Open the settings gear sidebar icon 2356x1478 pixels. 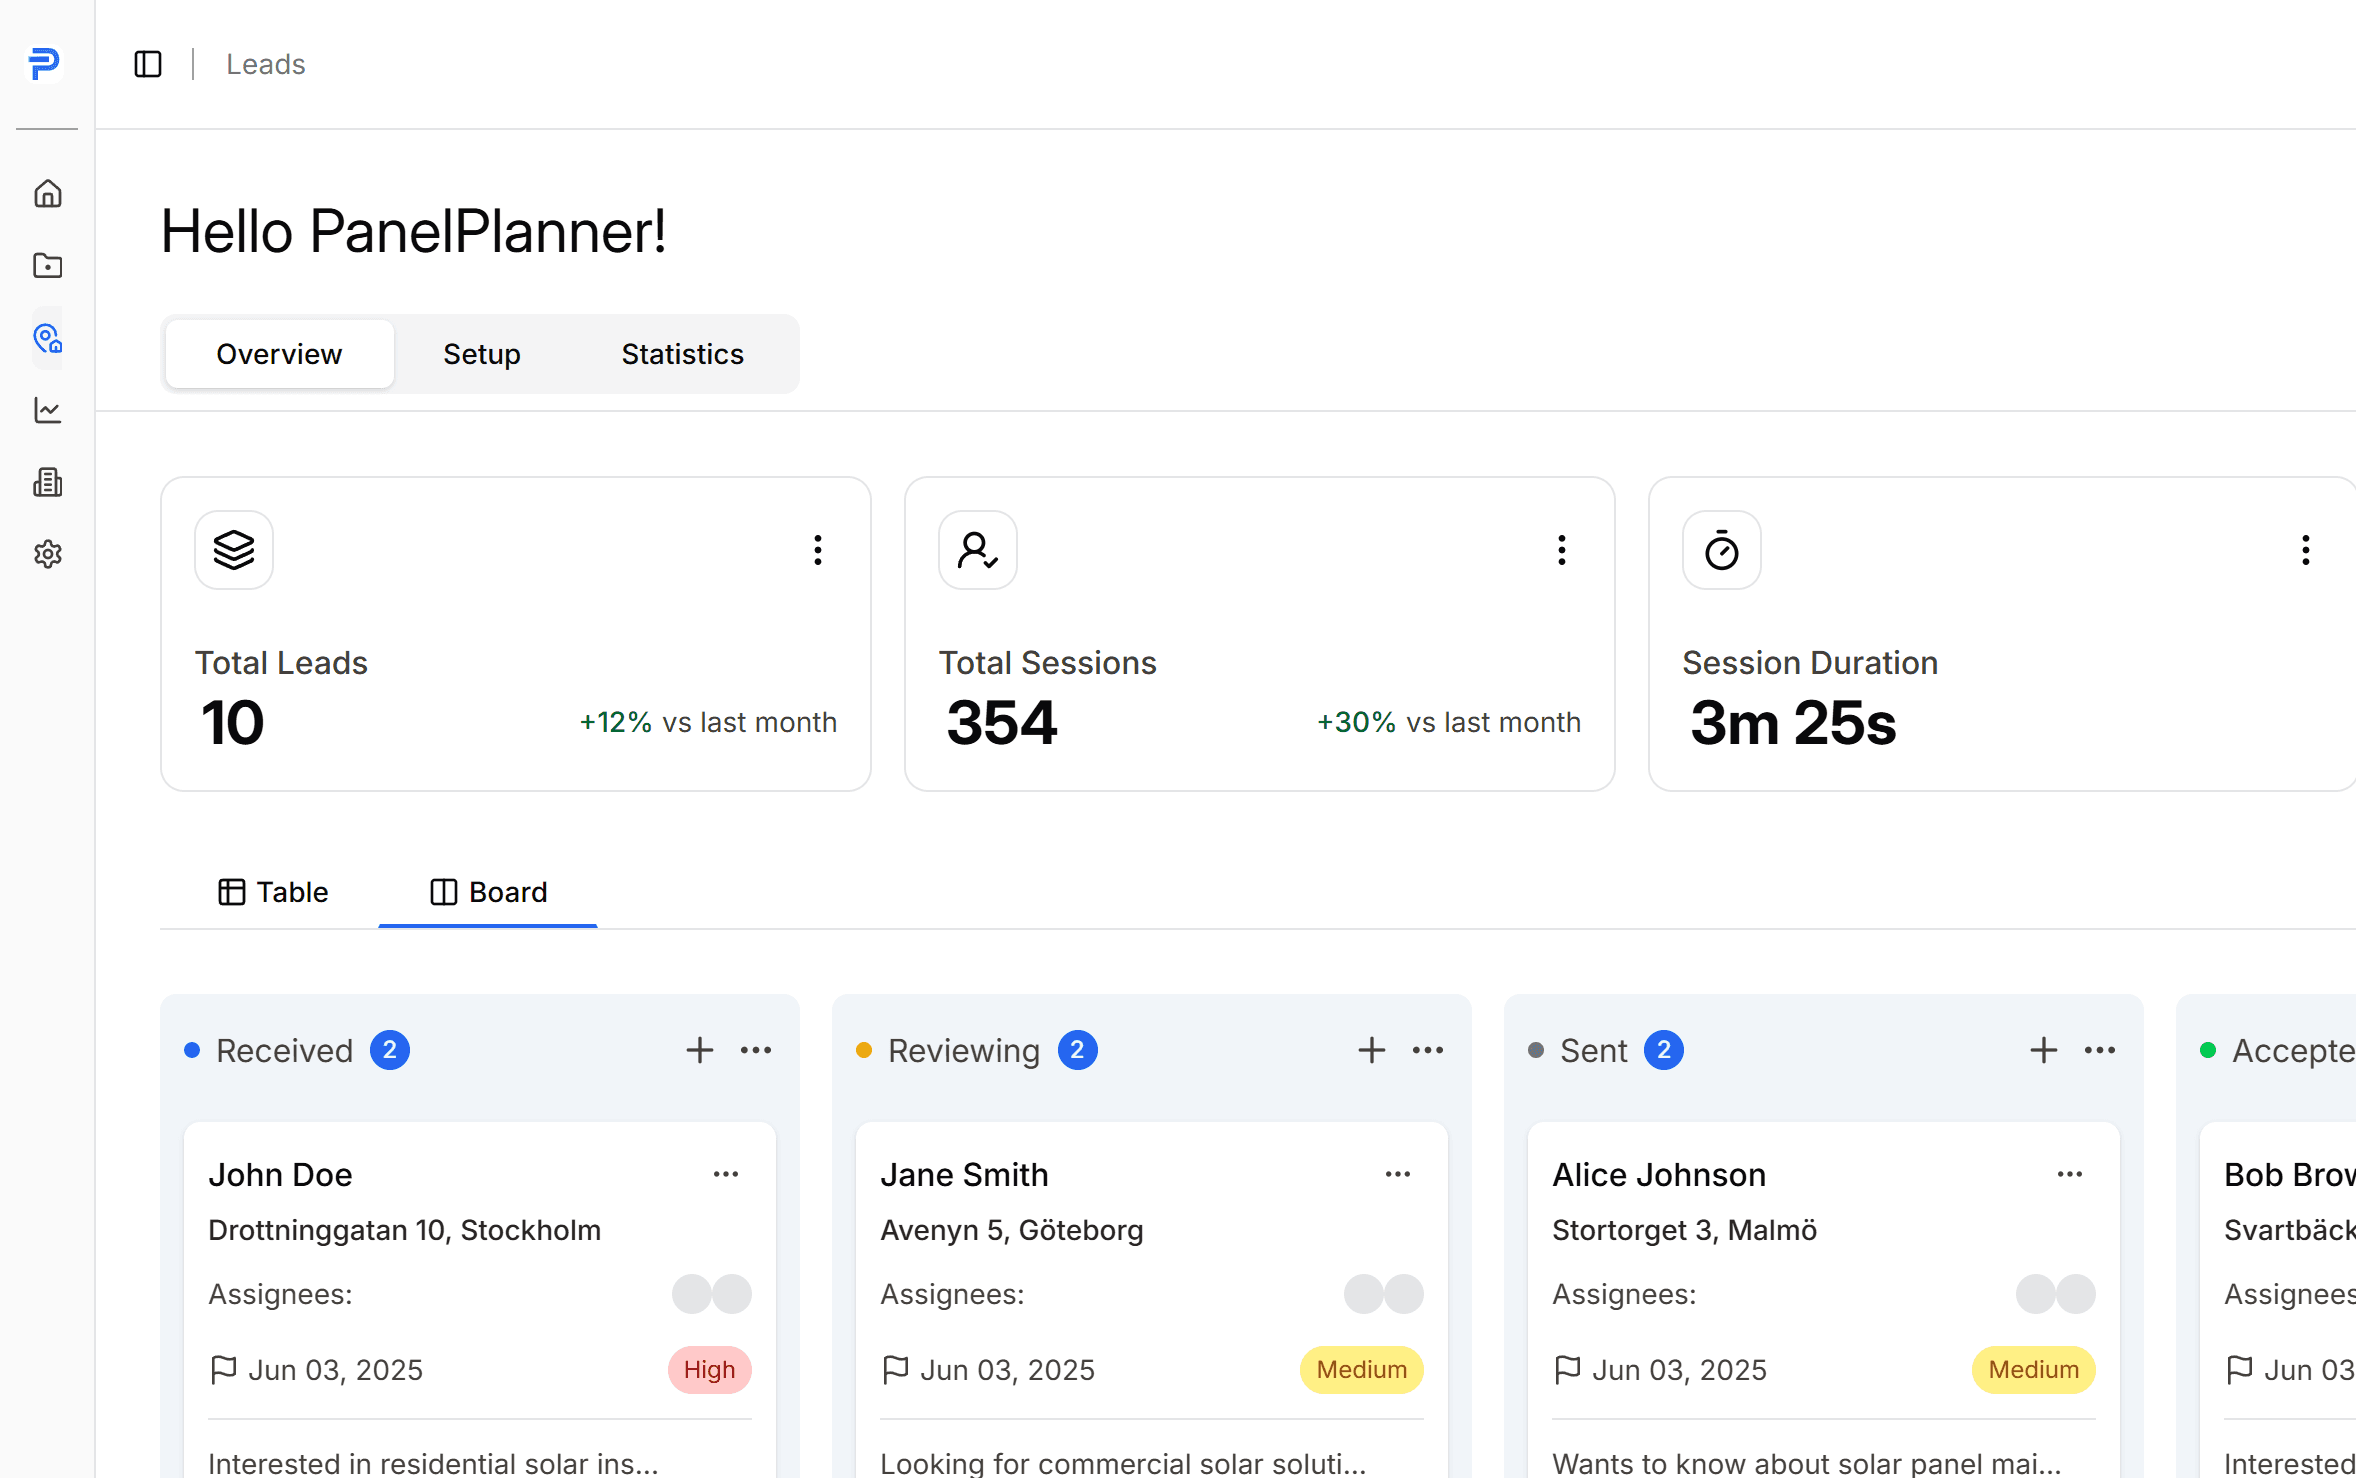click(x=48, y=554)
